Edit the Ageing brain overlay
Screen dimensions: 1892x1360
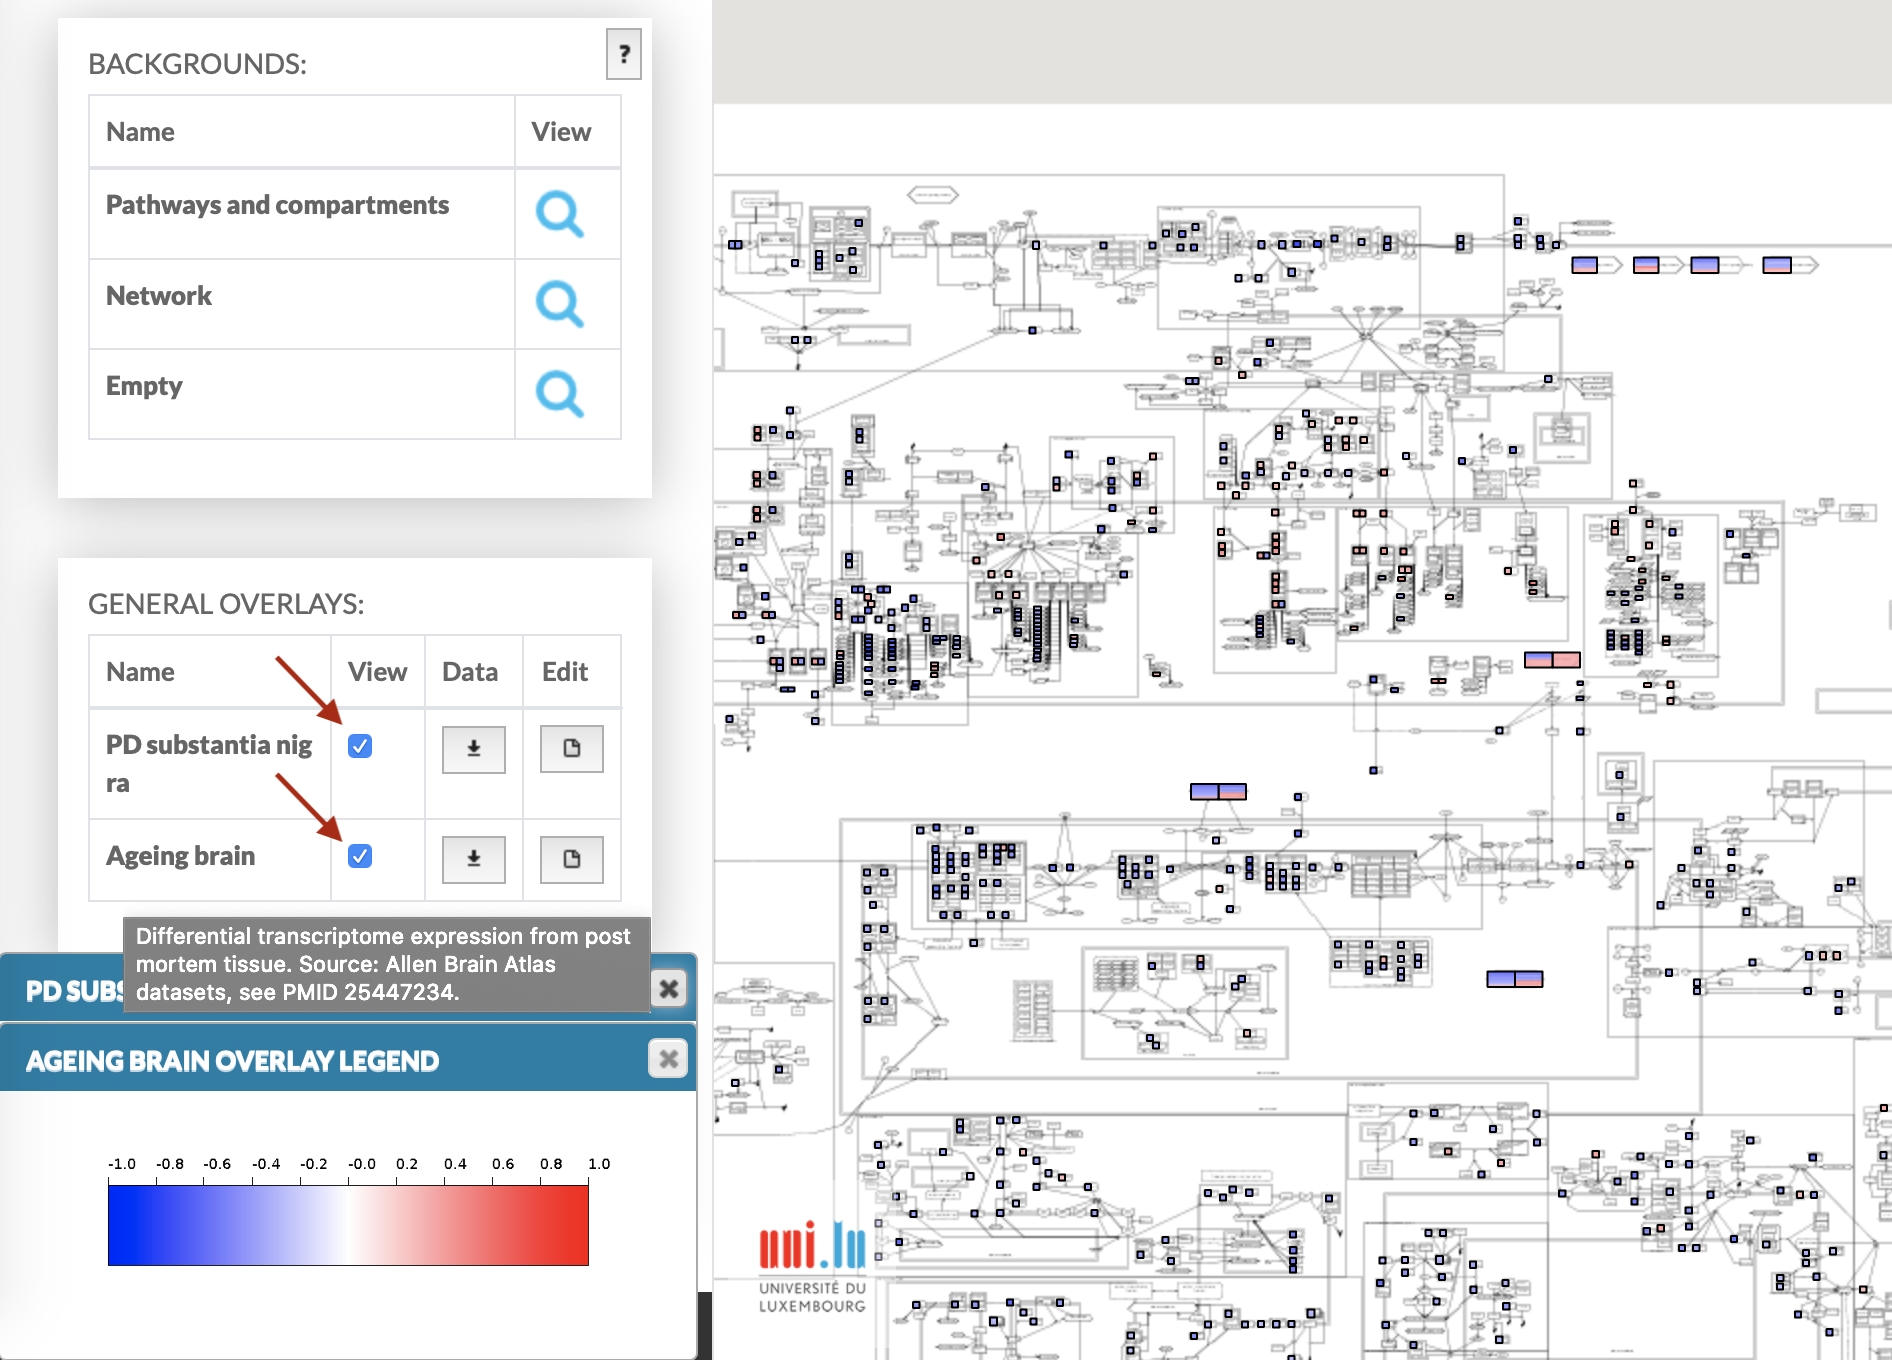pyautogui.click(x=571, y=859)
